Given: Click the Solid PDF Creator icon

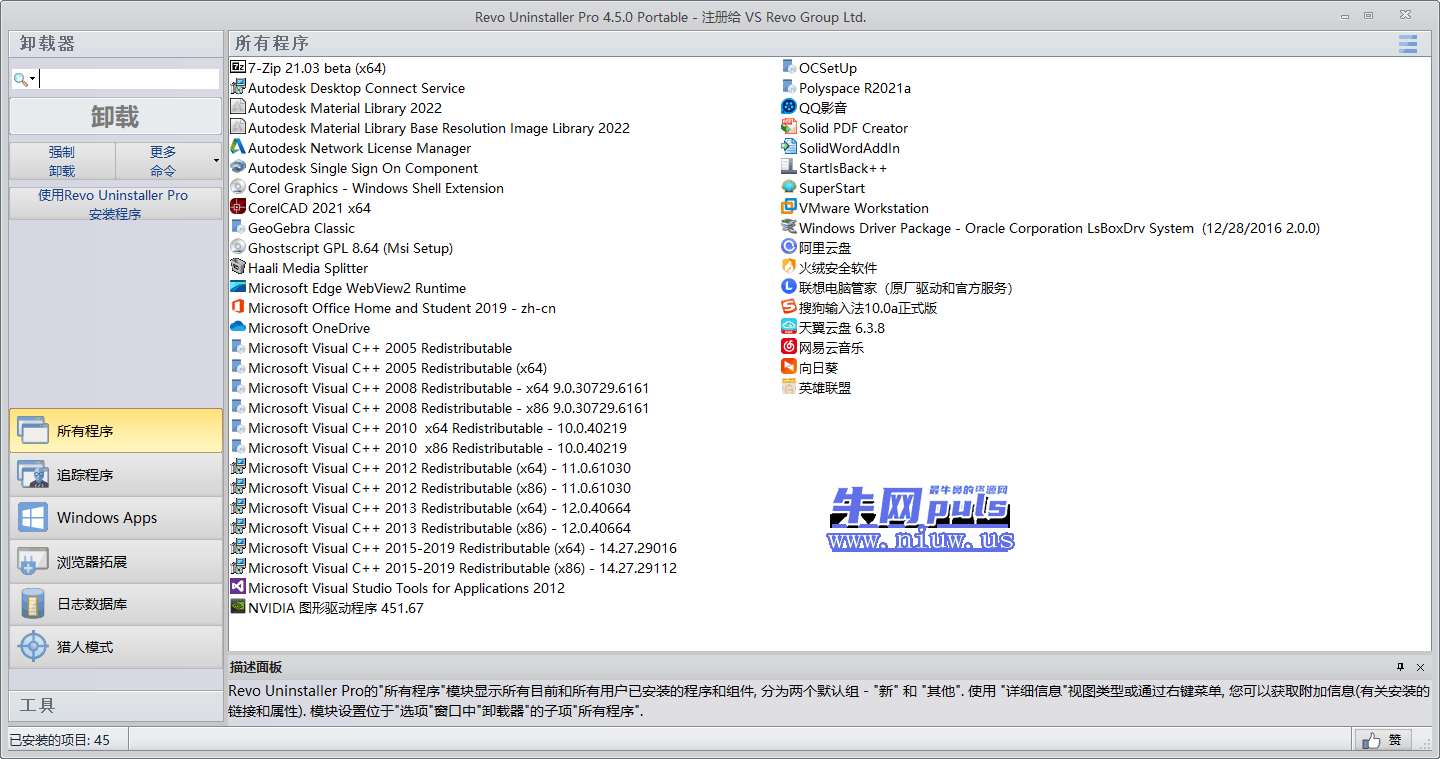Looking at the screenshot, I should 789,127.
